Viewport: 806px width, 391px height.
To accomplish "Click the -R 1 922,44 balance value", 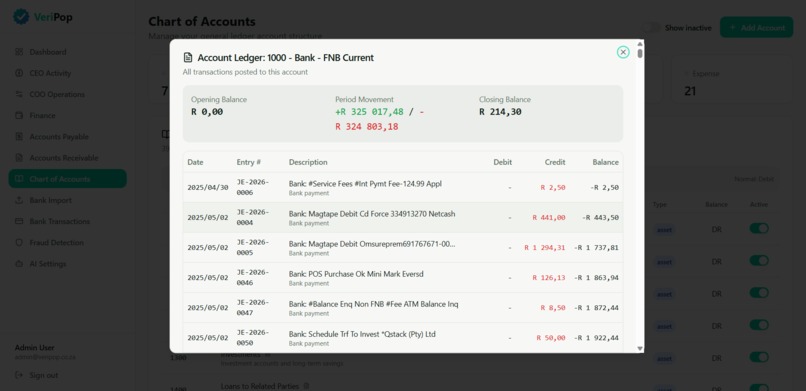I will click(x=596, y=338).
